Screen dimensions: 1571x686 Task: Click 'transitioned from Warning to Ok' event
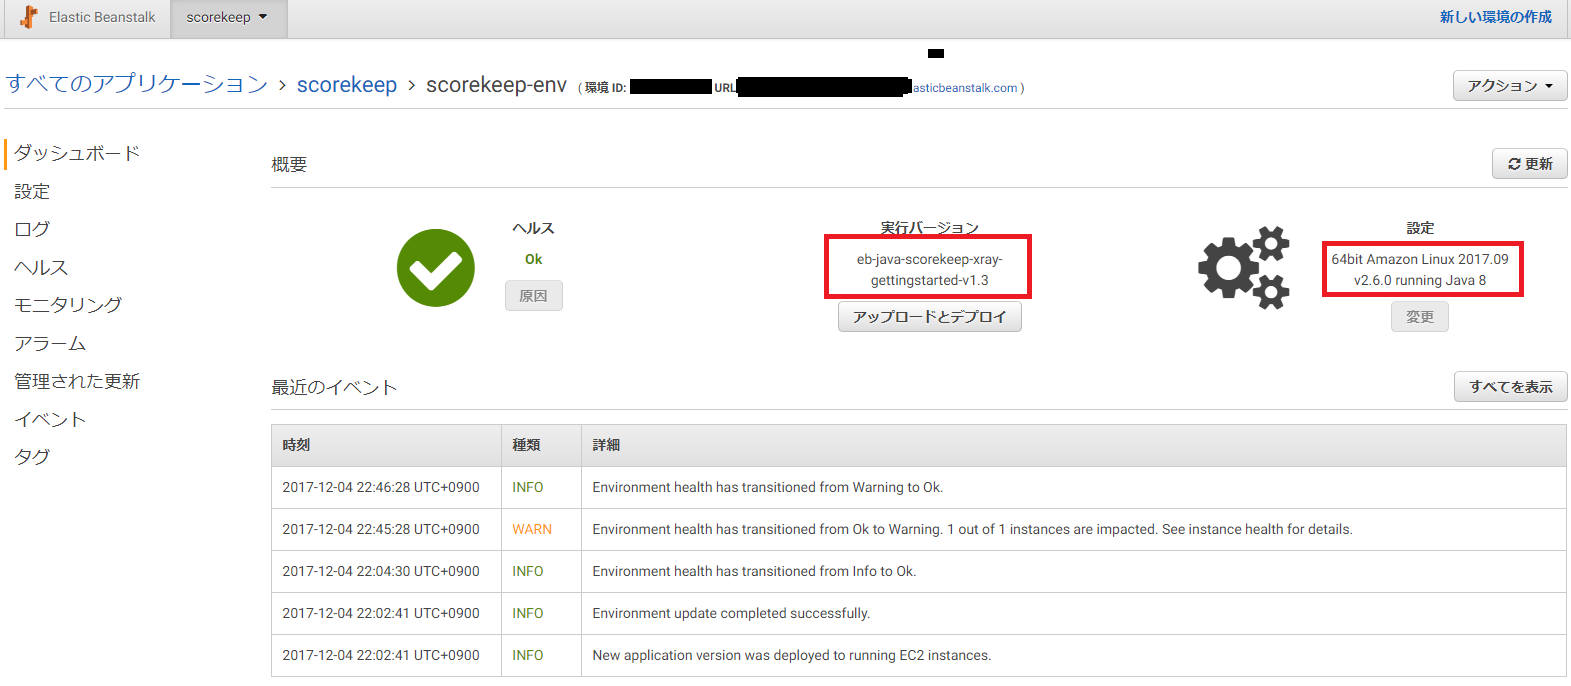tap(767, 487)
